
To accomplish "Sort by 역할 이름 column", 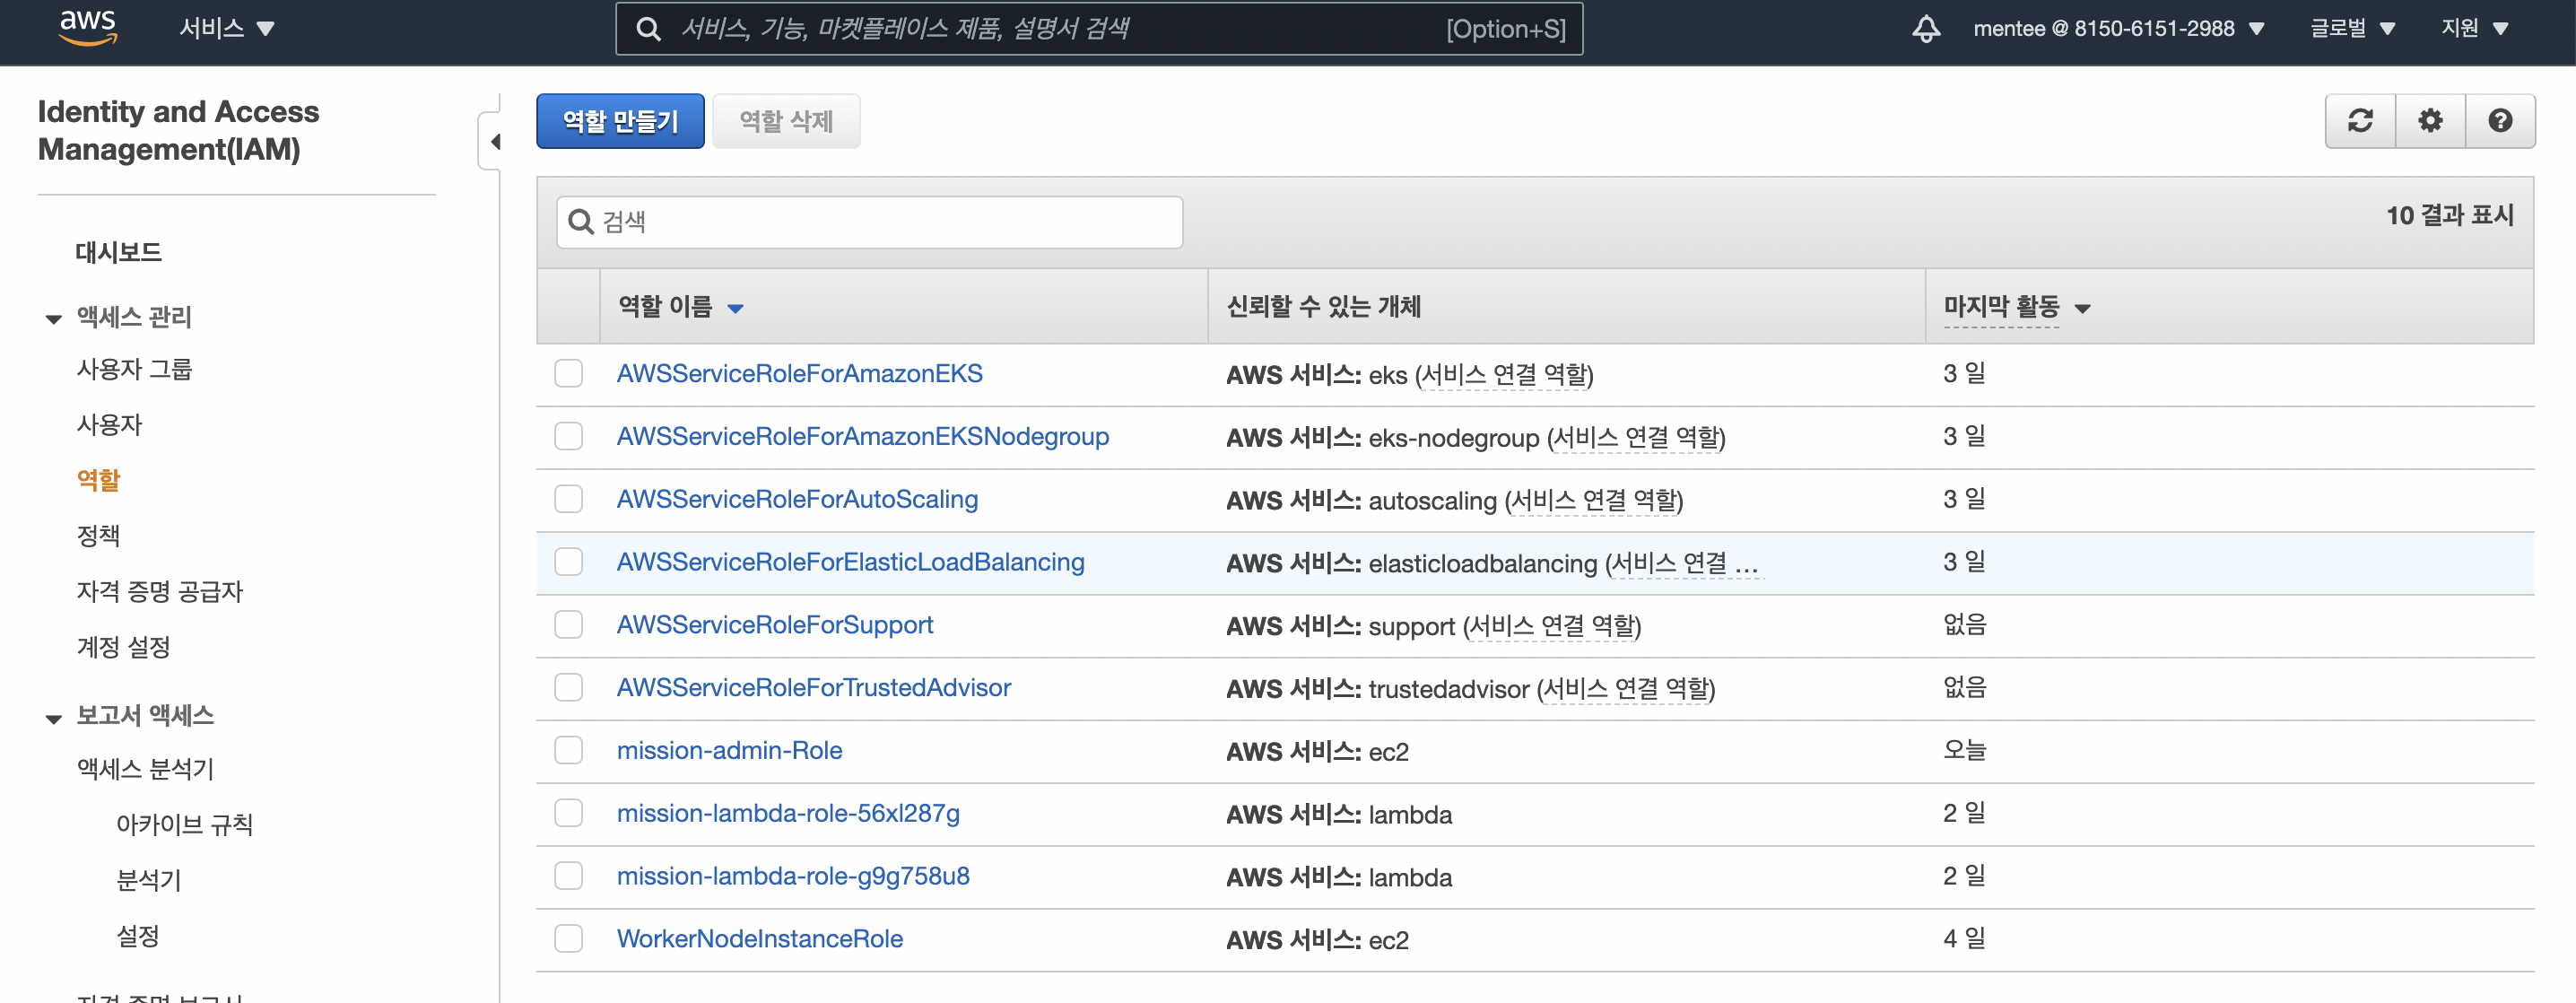I will click(x=681, y=307).
